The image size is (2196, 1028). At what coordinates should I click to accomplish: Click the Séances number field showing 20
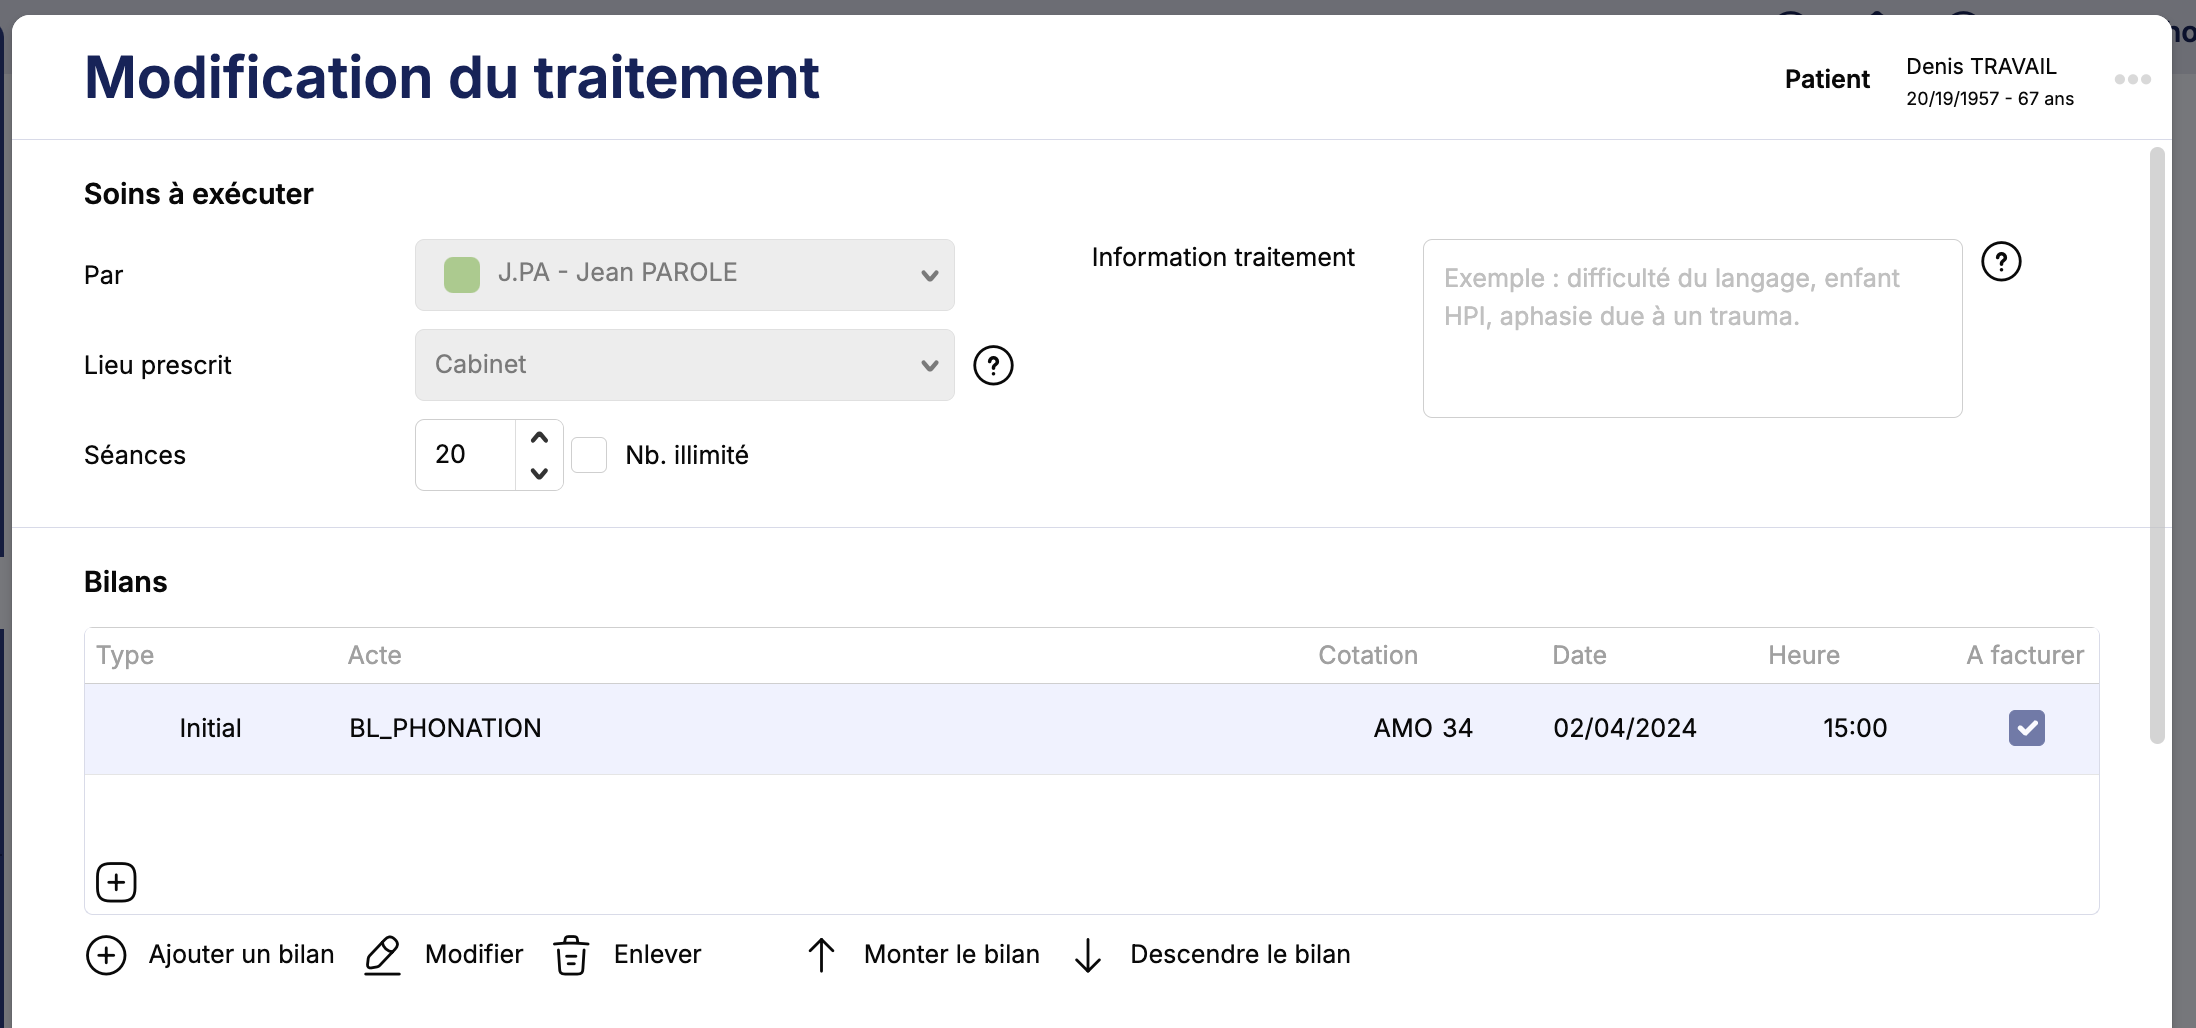(x=465, y=455)
